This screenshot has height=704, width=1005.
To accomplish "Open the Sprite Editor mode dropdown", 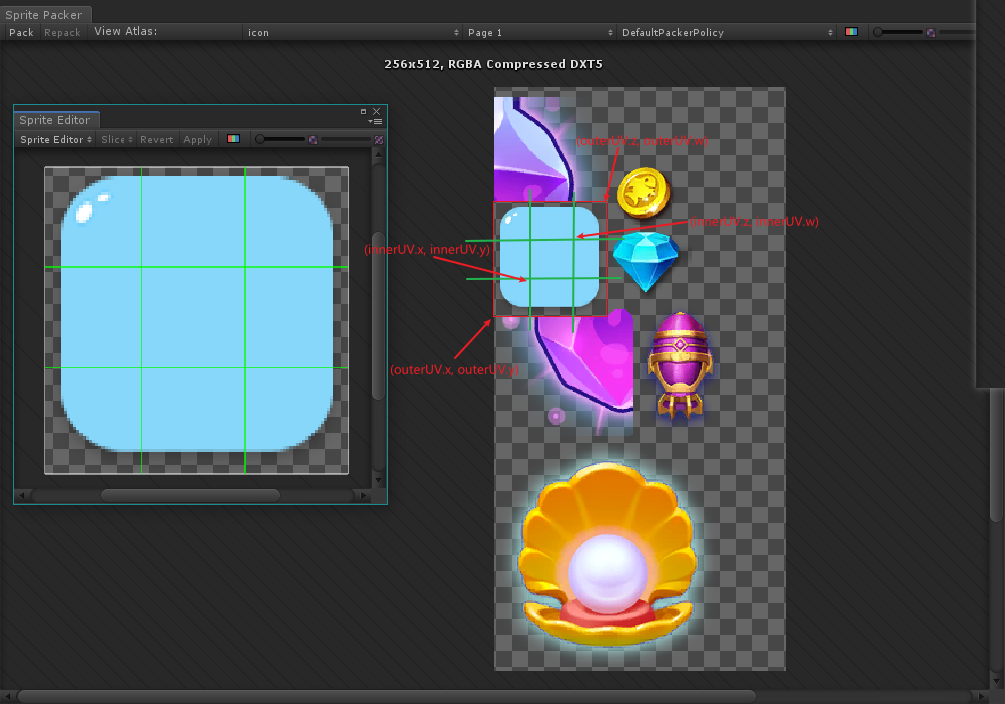I will (x=56, y=139).
